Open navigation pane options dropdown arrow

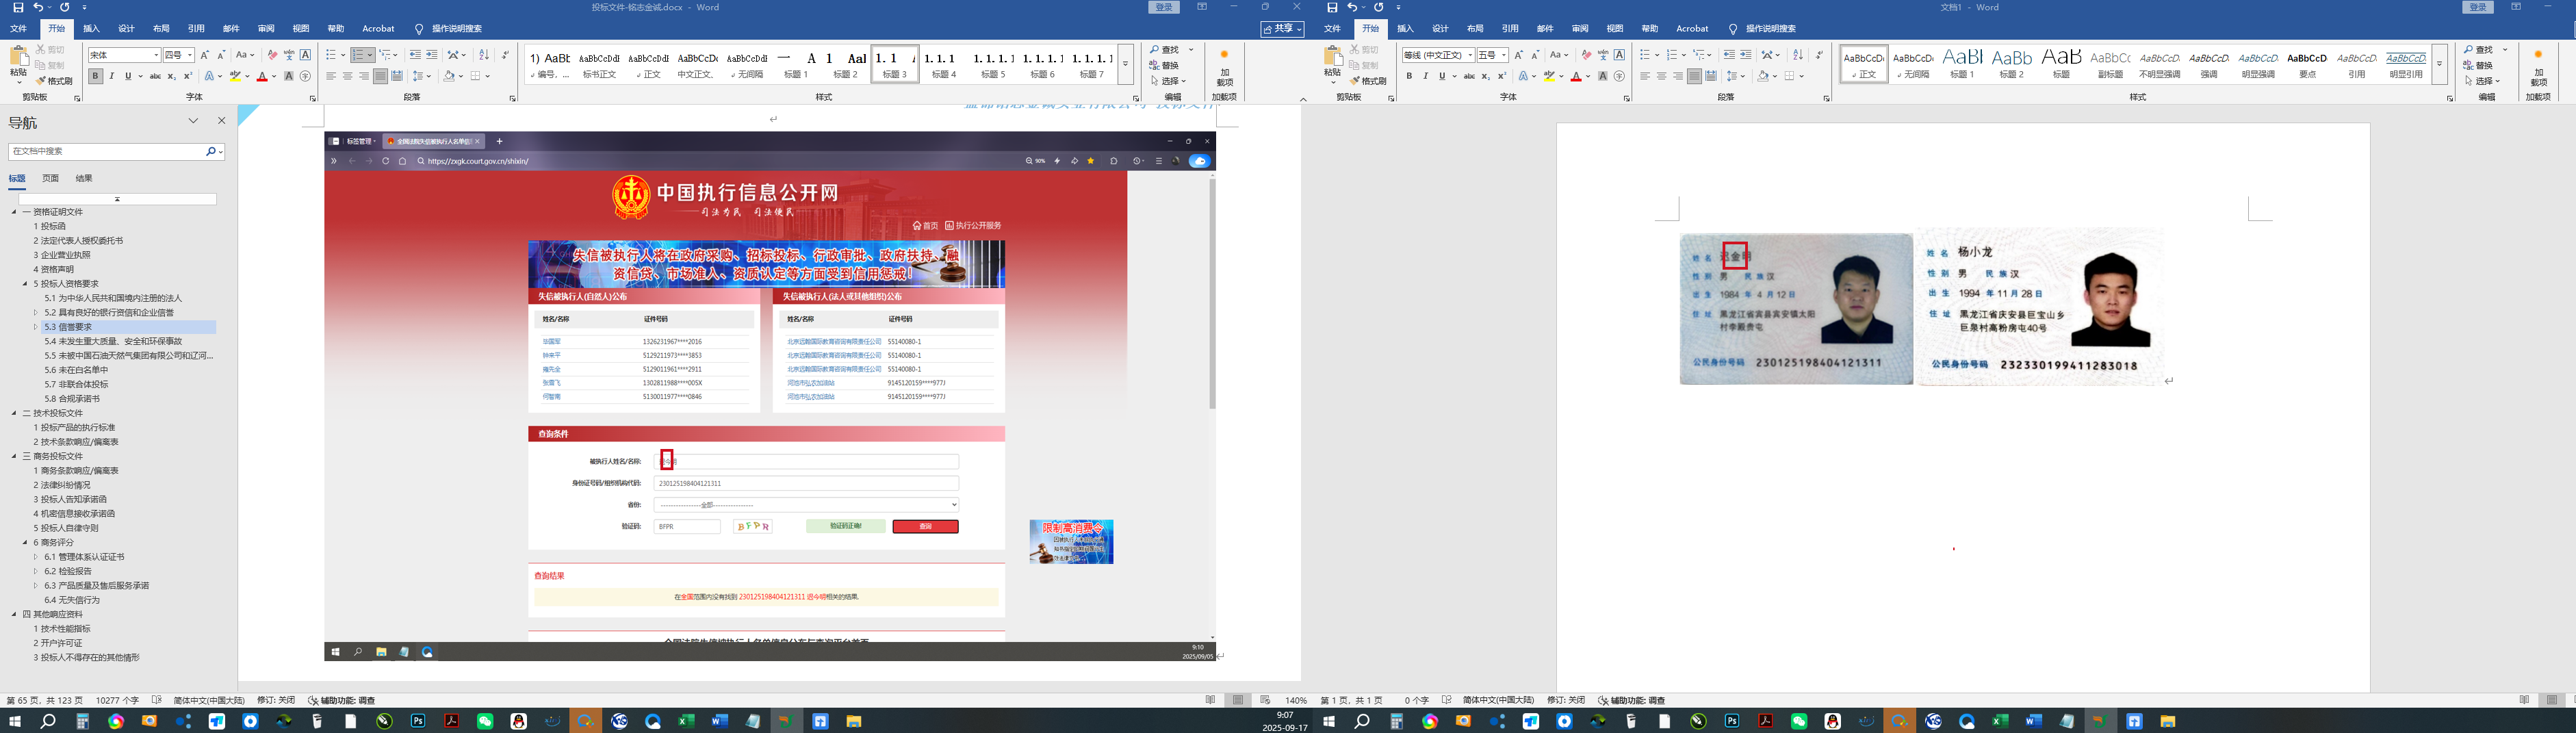tap(193, 121)
